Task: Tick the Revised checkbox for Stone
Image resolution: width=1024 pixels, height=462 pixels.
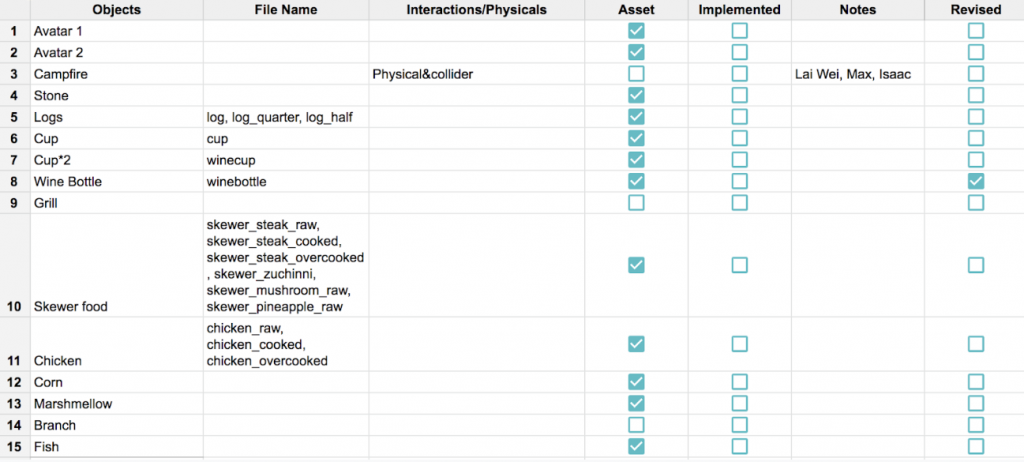Action: coord(976,95)
